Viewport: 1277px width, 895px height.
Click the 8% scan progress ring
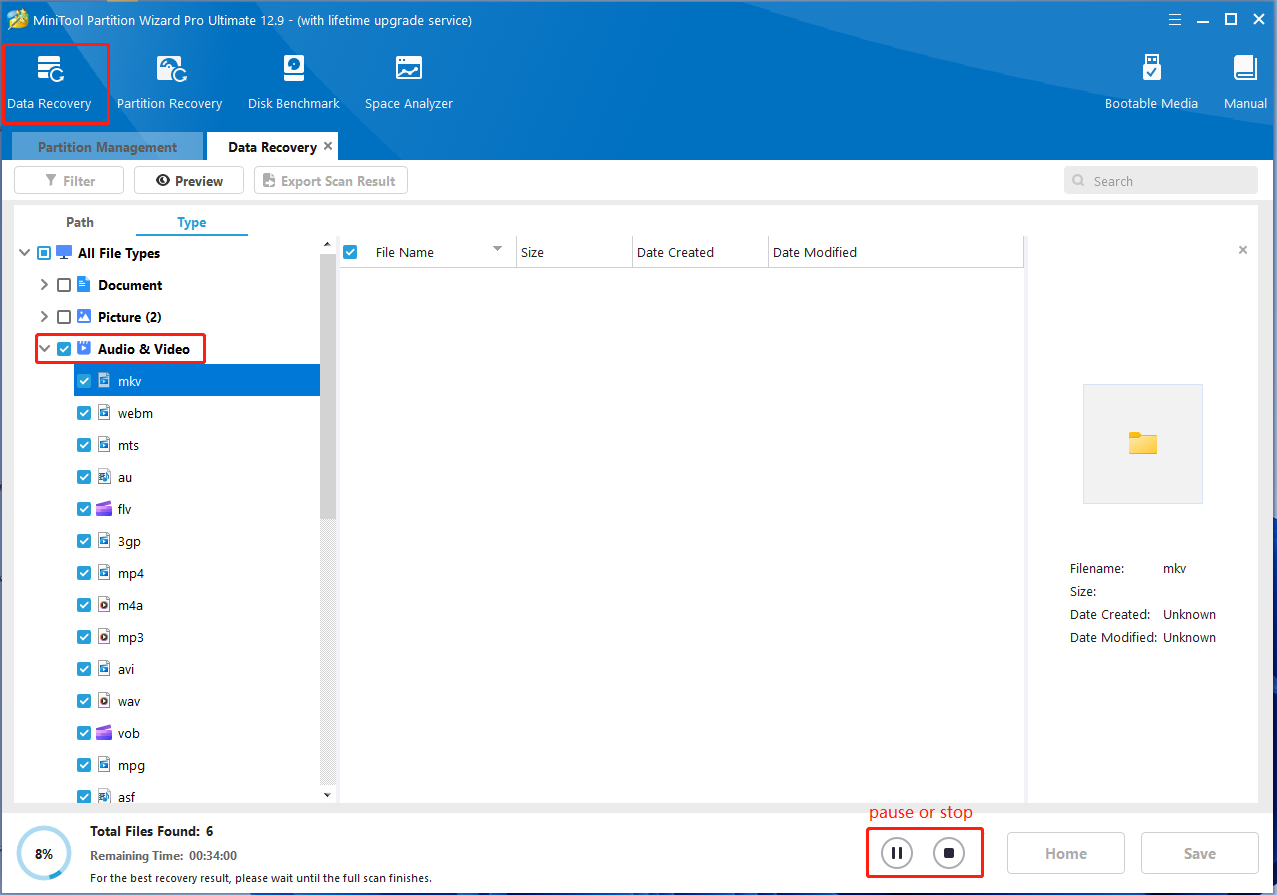click(x=44, y=854)
